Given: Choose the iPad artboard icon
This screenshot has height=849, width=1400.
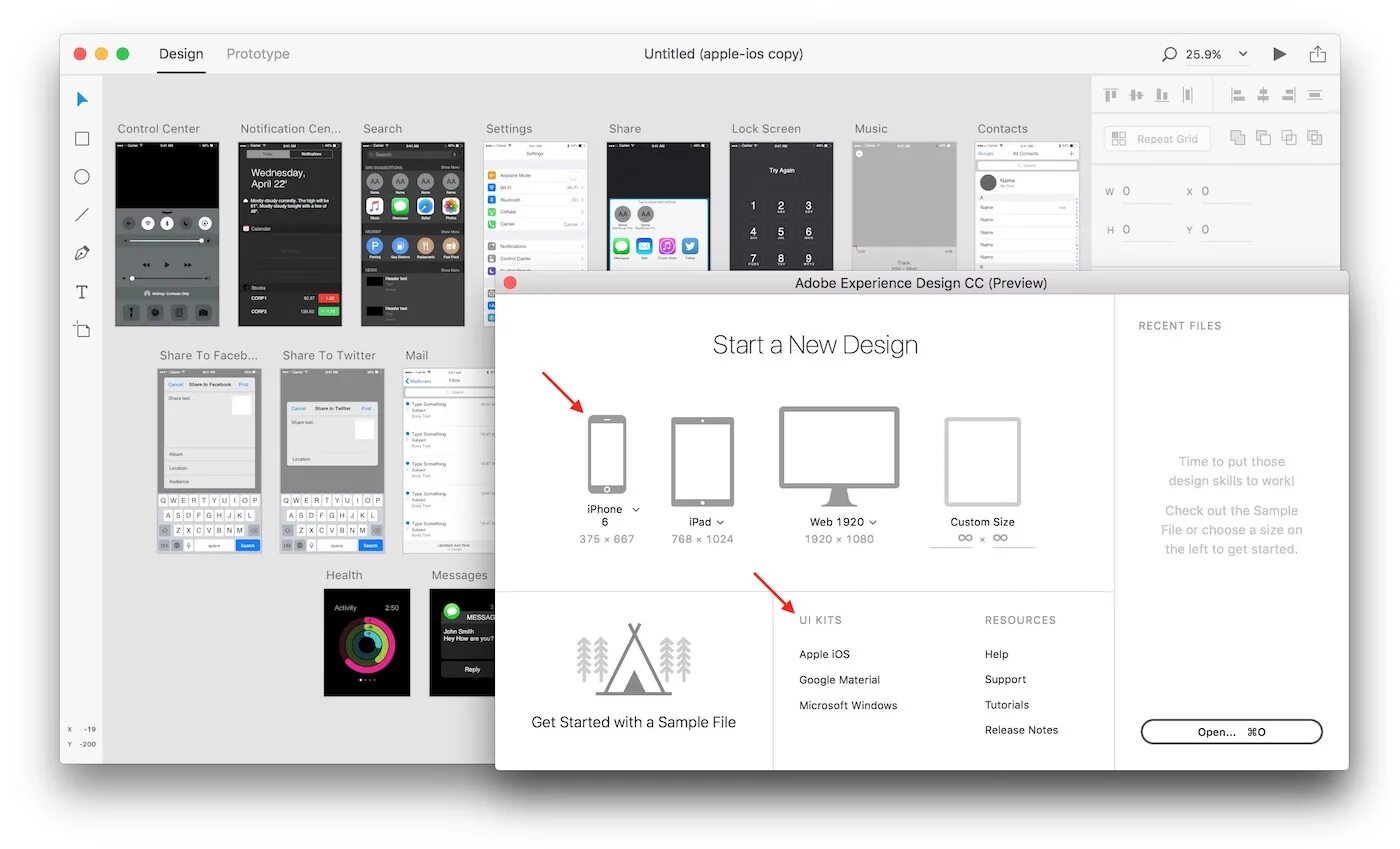Looking at the screenshot, I should click(702, 462).
